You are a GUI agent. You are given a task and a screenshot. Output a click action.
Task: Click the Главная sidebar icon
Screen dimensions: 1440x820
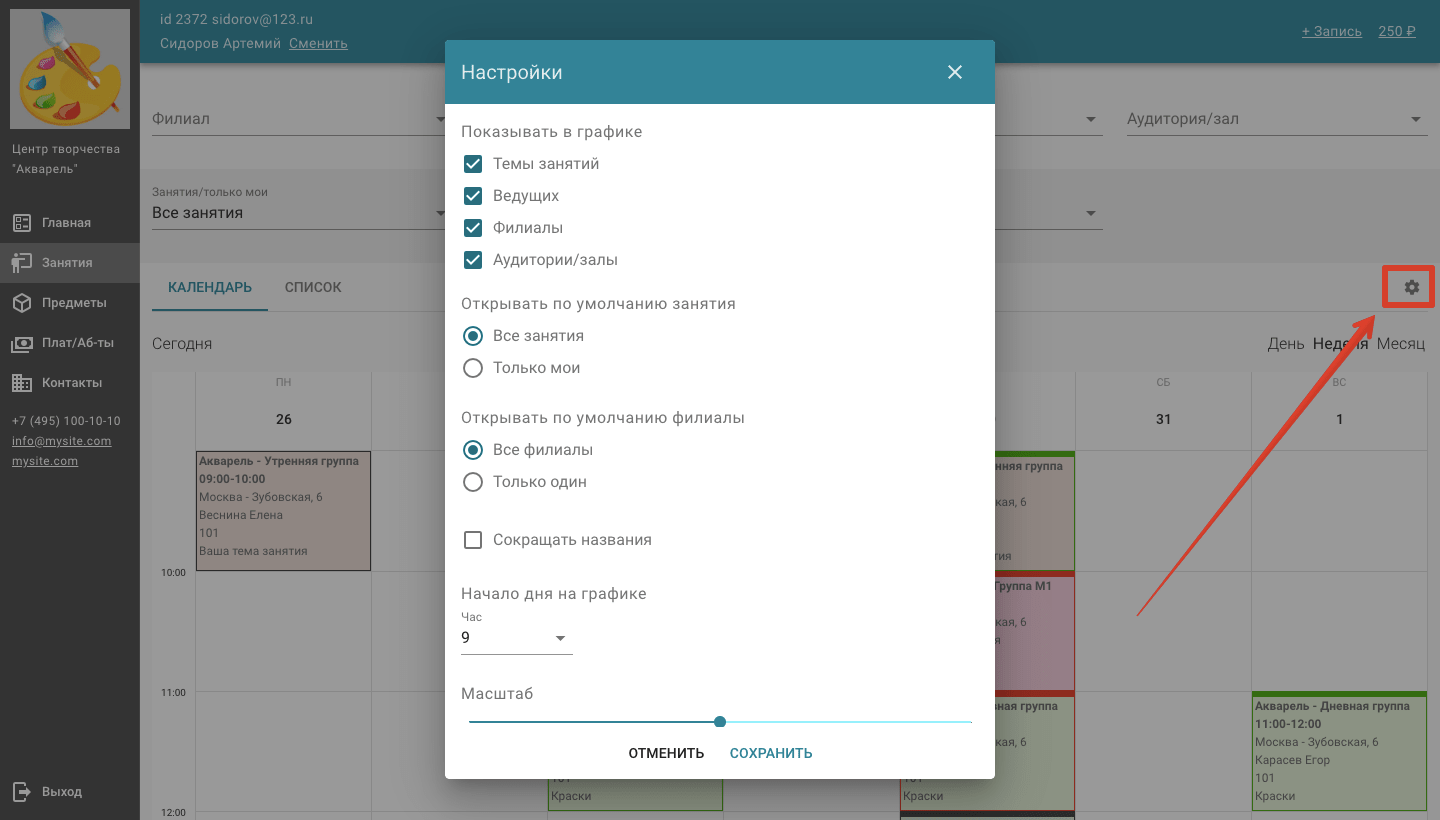pos(22,223)
